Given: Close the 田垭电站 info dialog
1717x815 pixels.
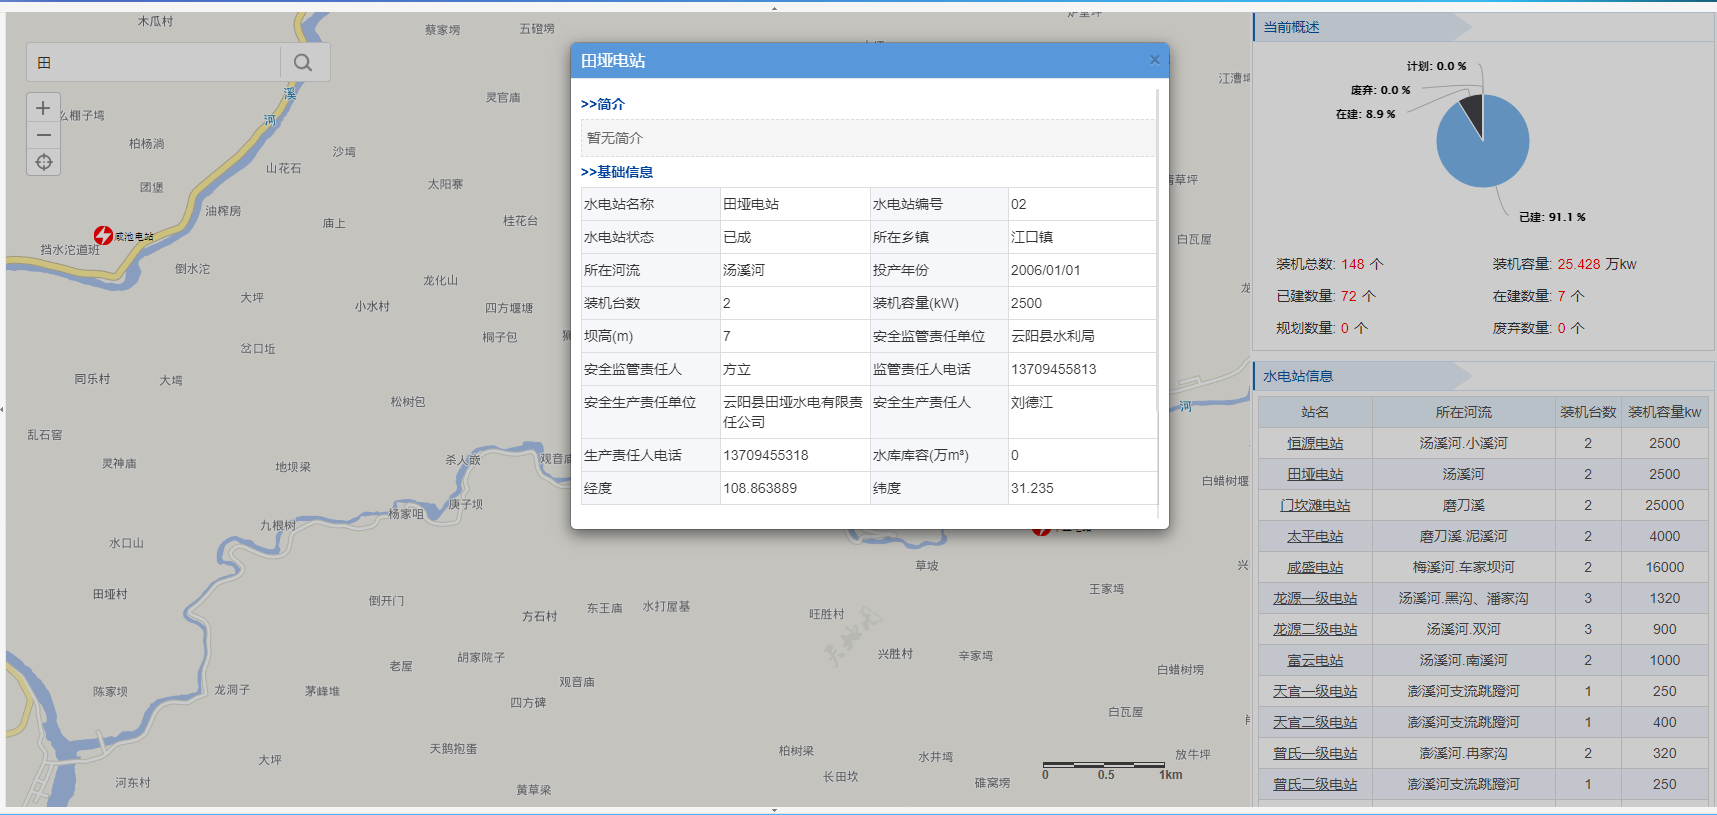Looking at the screenshot, I should click(1154, 60).
